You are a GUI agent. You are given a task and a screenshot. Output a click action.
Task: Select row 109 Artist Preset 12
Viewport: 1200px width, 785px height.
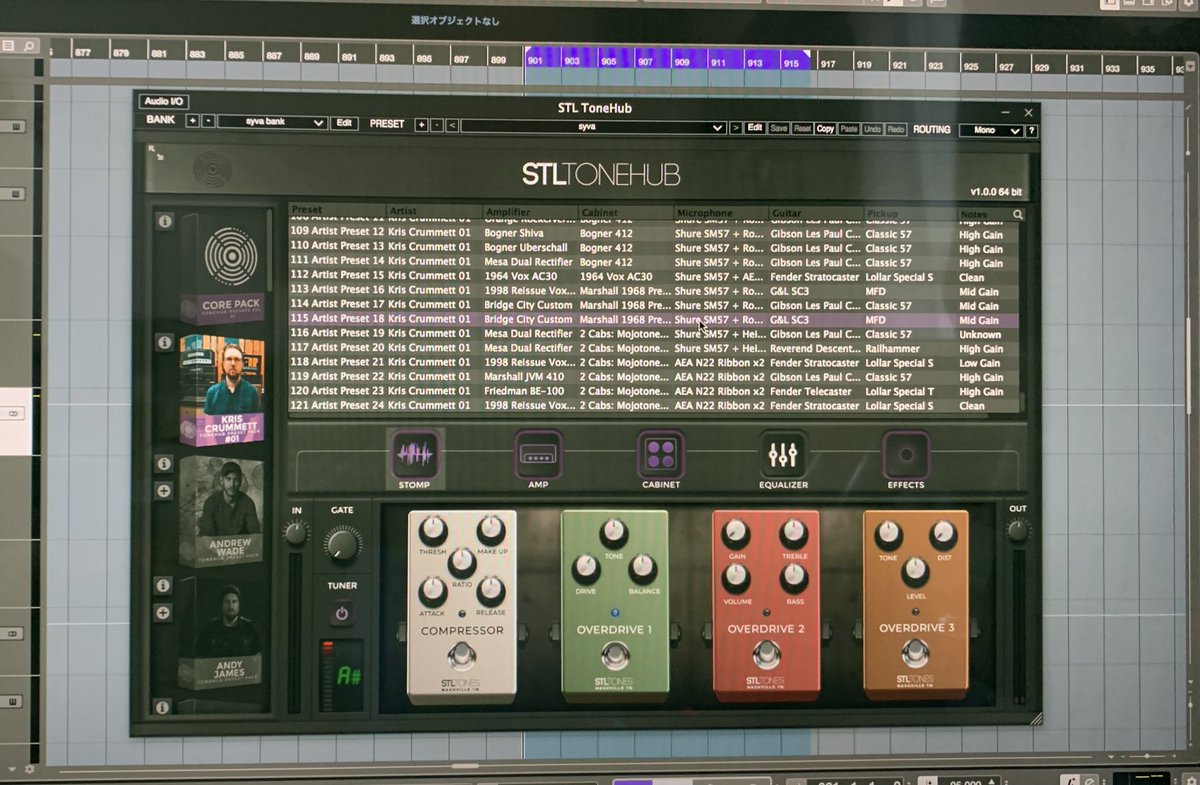[x=653, y=233]
